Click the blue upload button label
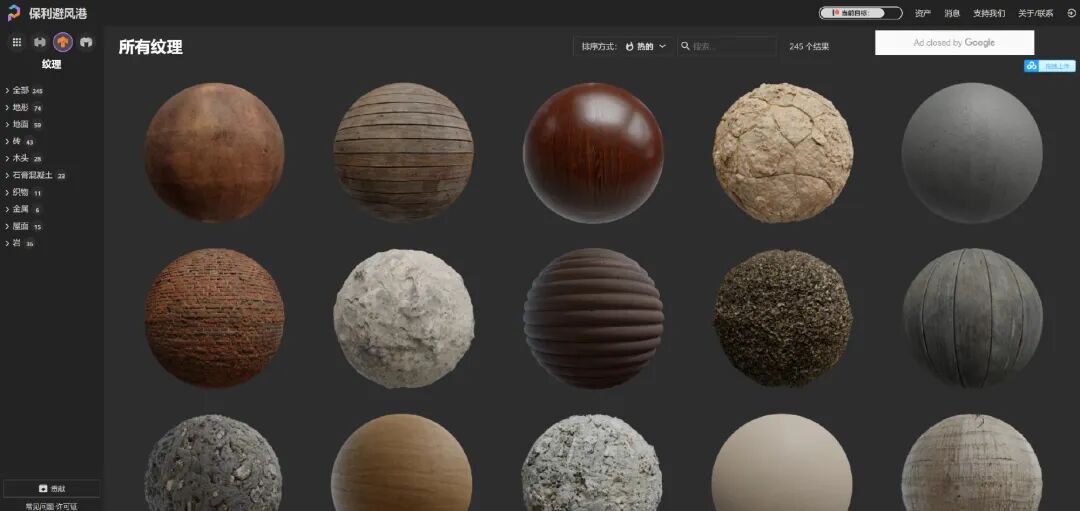This screenshot has height=511, width=1080. click(x=1059, y=66)
